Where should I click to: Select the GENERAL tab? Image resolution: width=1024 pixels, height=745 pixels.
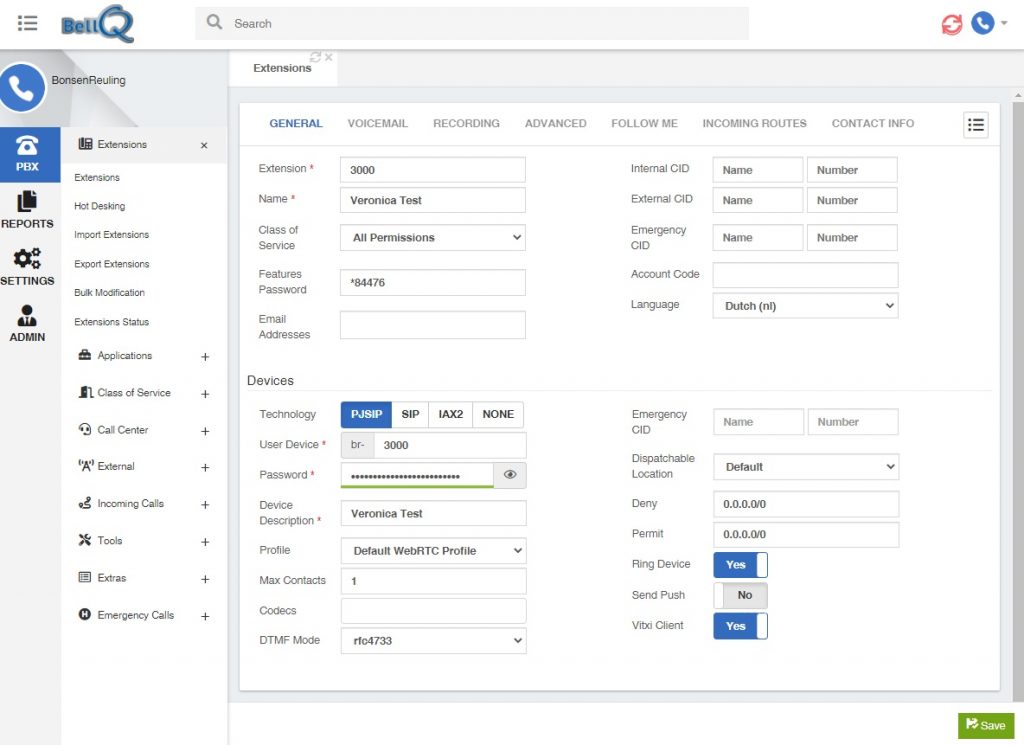tap(296, 123)
